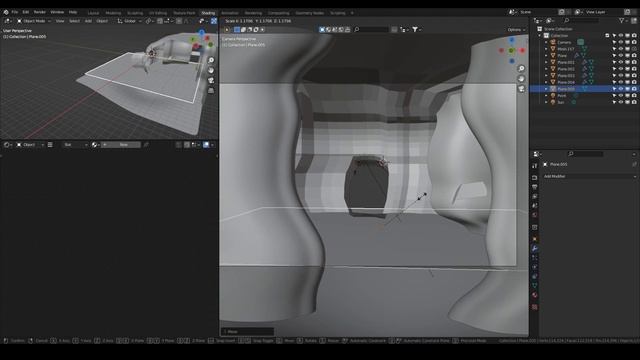Open the Object Mode dropdown
Screen dimensions: 640x360
coord(33,21)
